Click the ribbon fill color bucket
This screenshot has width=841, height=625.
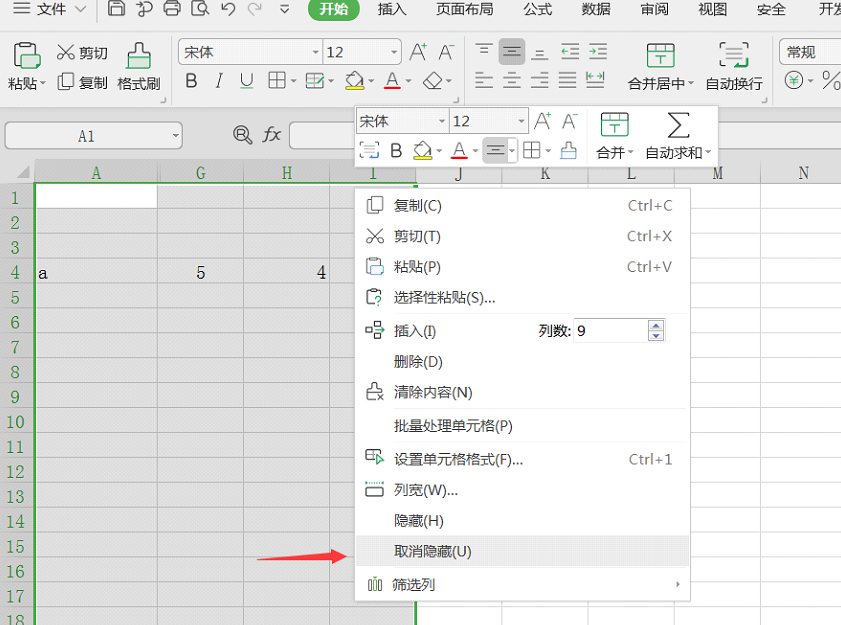tap(355, 80)
